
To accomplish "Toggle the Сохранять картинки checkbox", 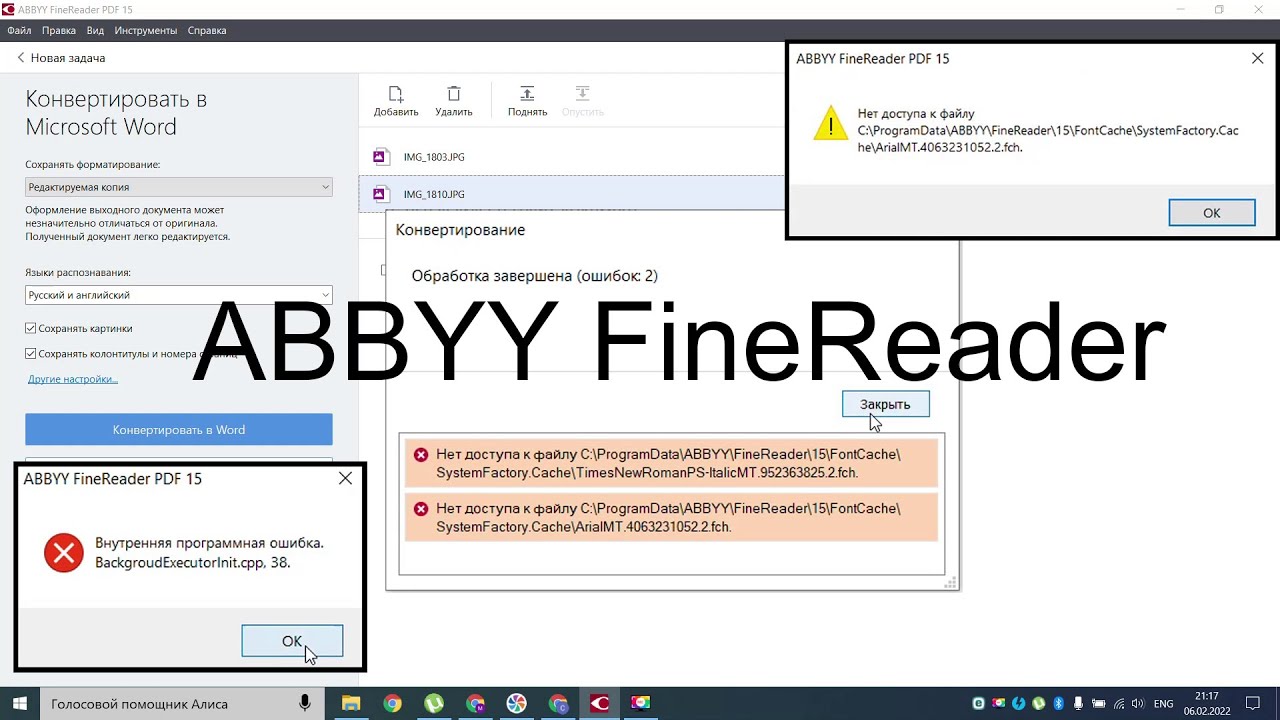I will [31, 328].
